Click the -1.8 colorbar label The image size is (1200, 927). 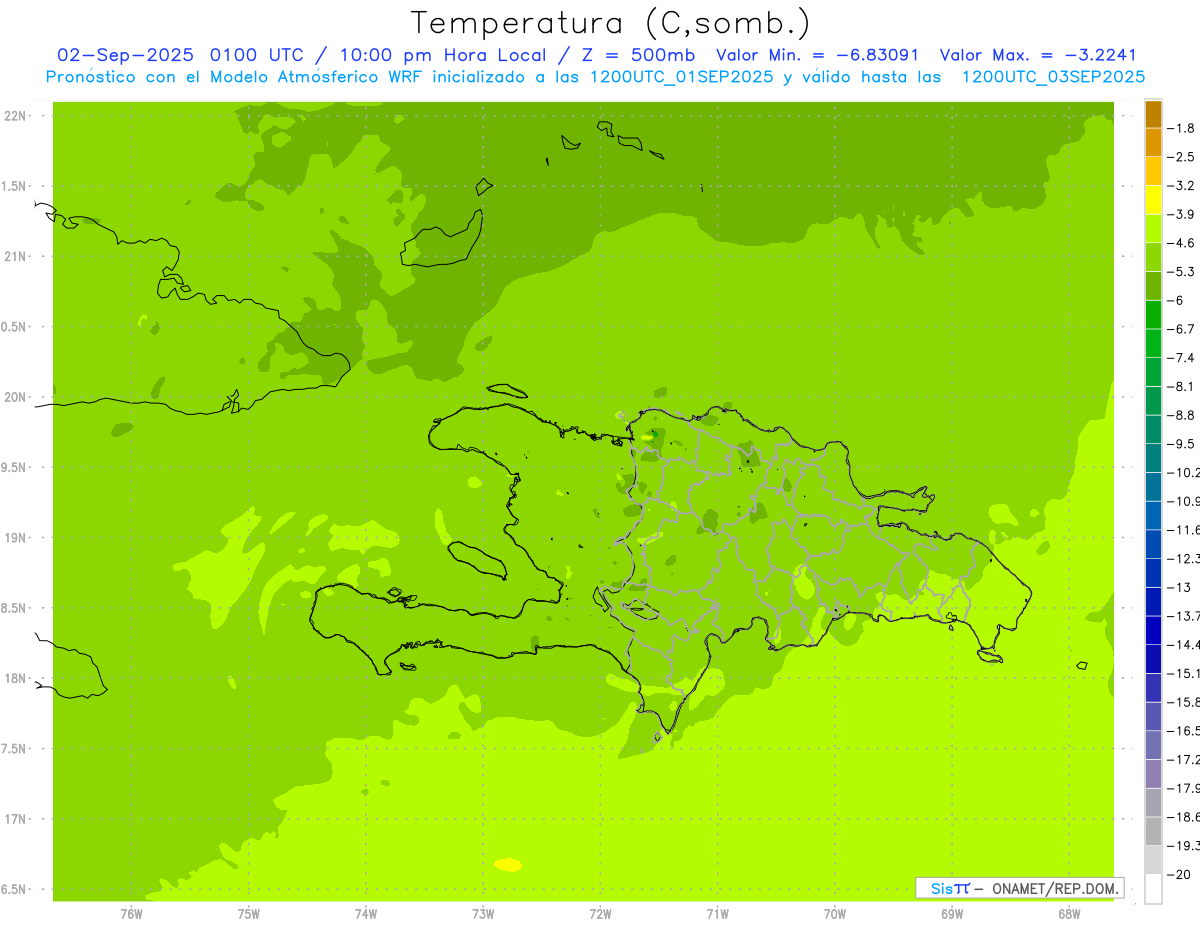coord(1183,128)
